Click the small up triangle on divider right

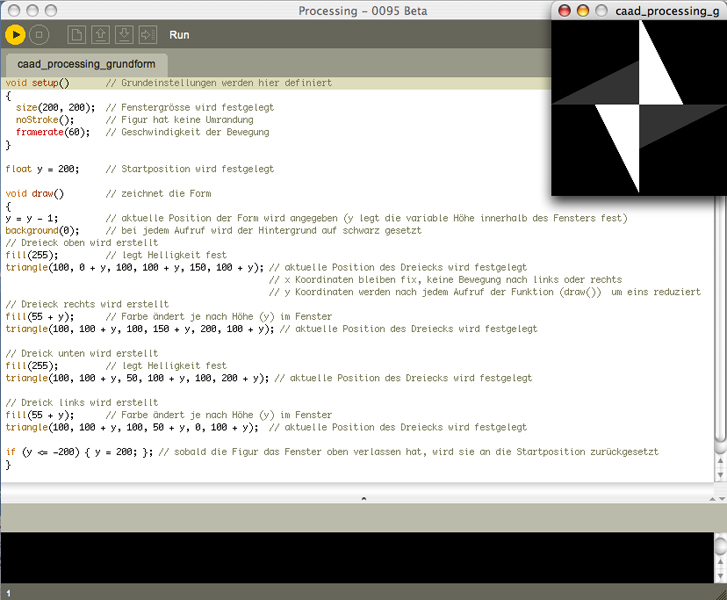click(x=712, y=499)
